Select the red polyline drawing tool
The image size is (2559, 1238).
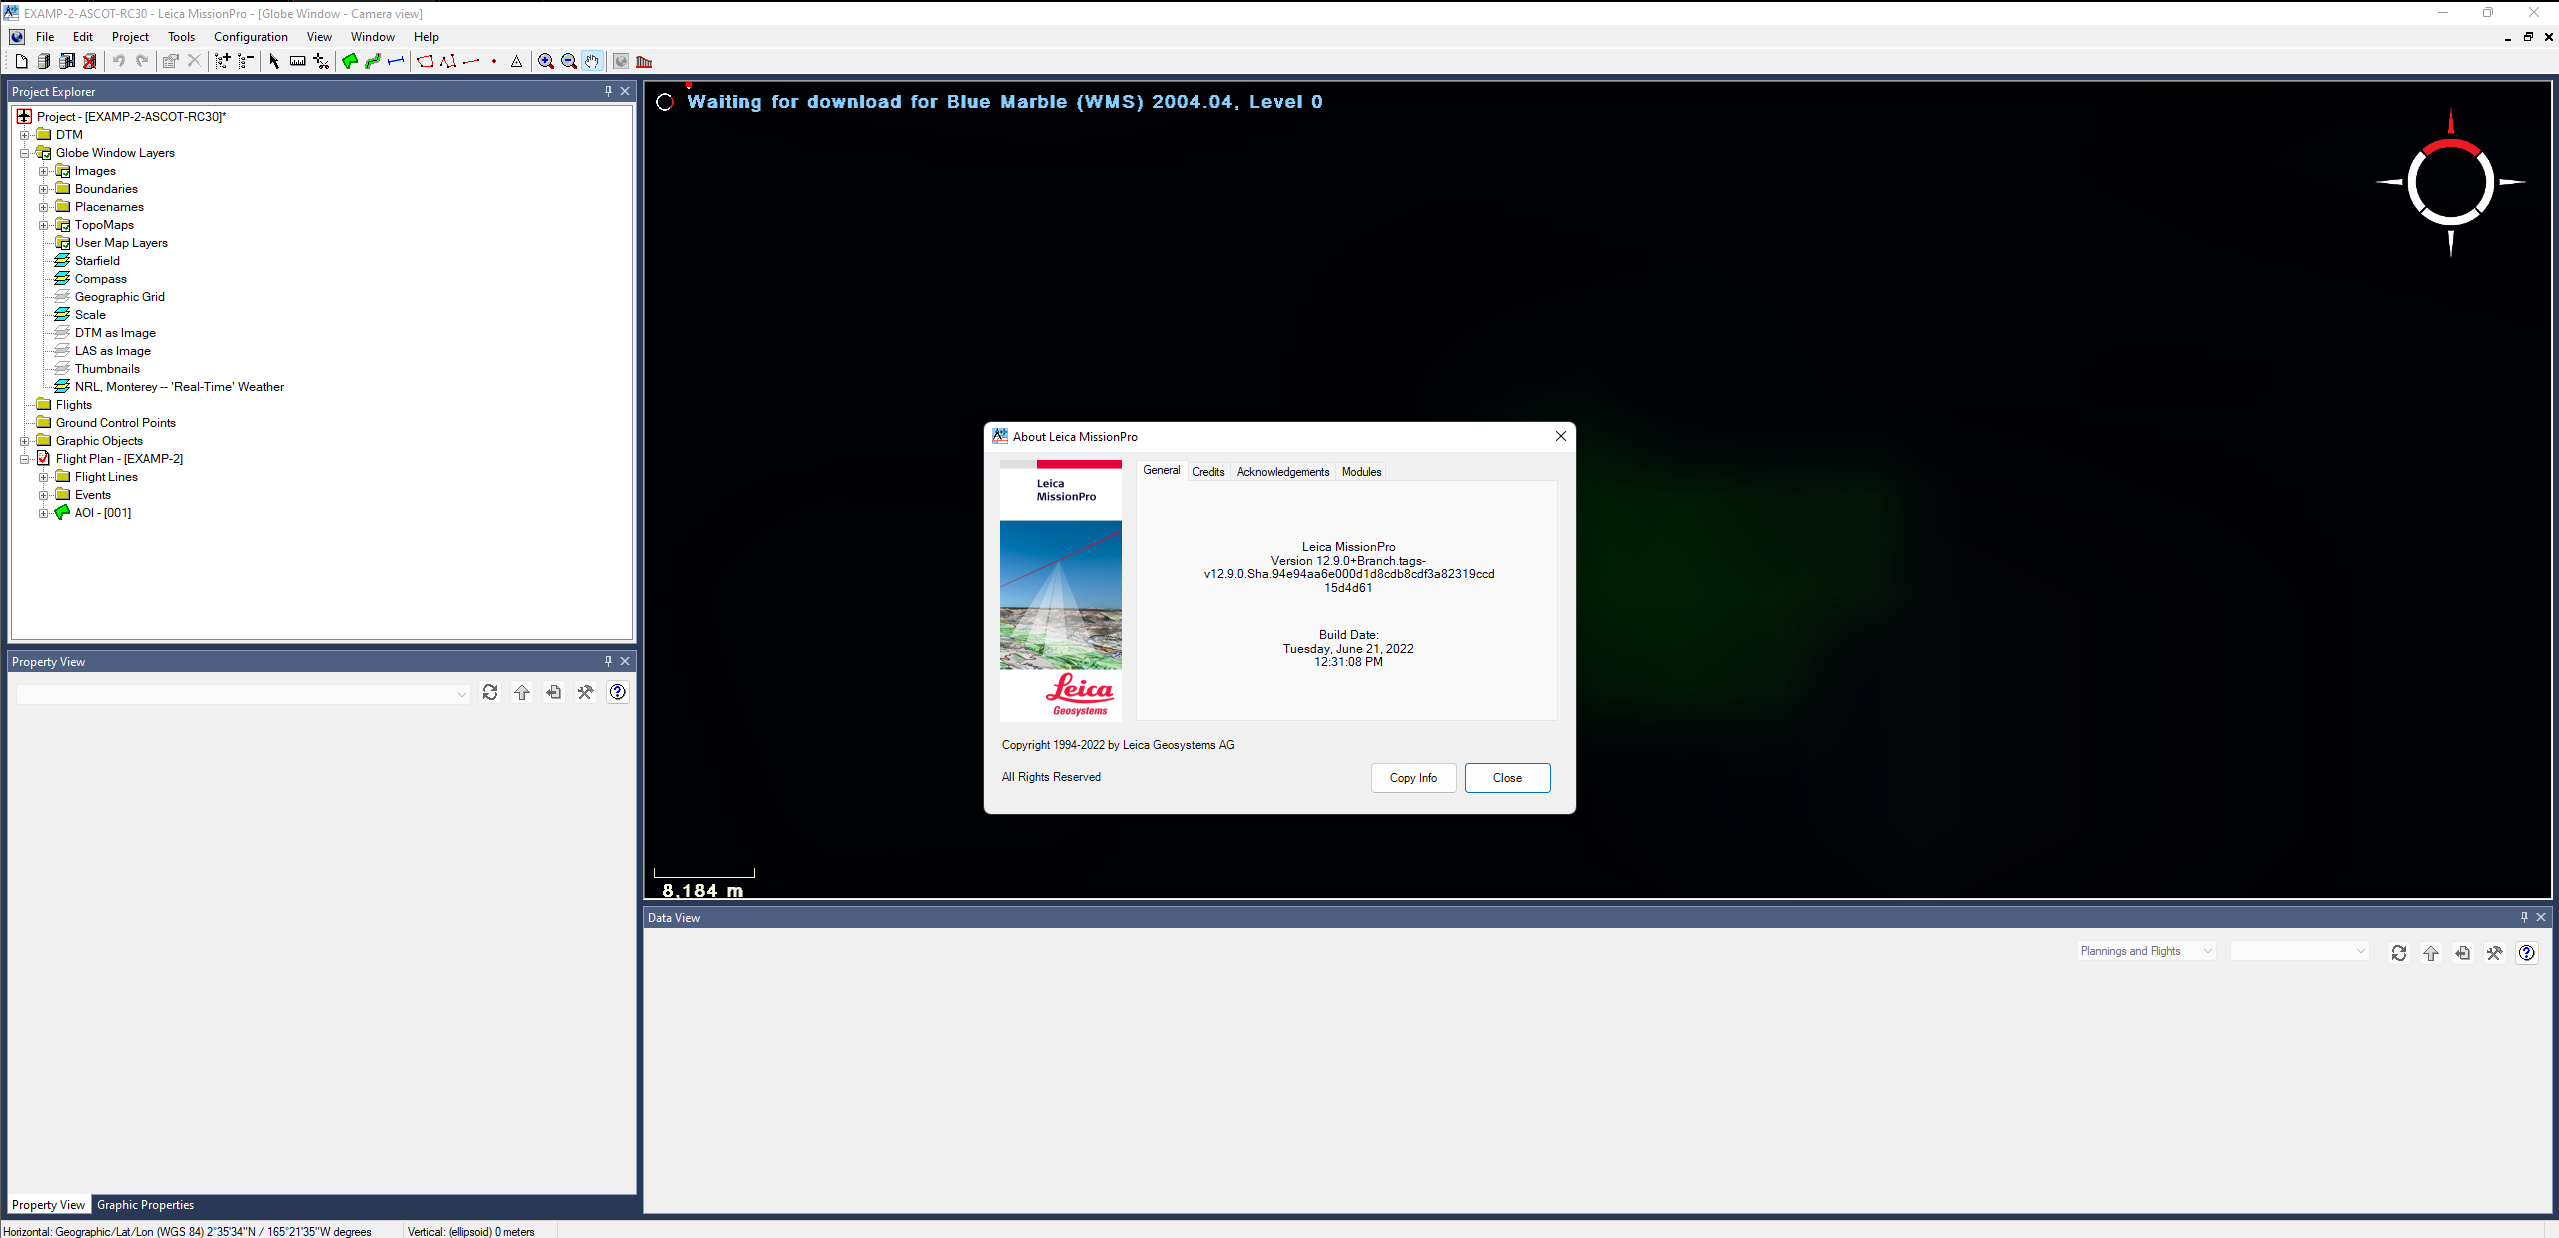pyautogui.click(x=448, y=62)
